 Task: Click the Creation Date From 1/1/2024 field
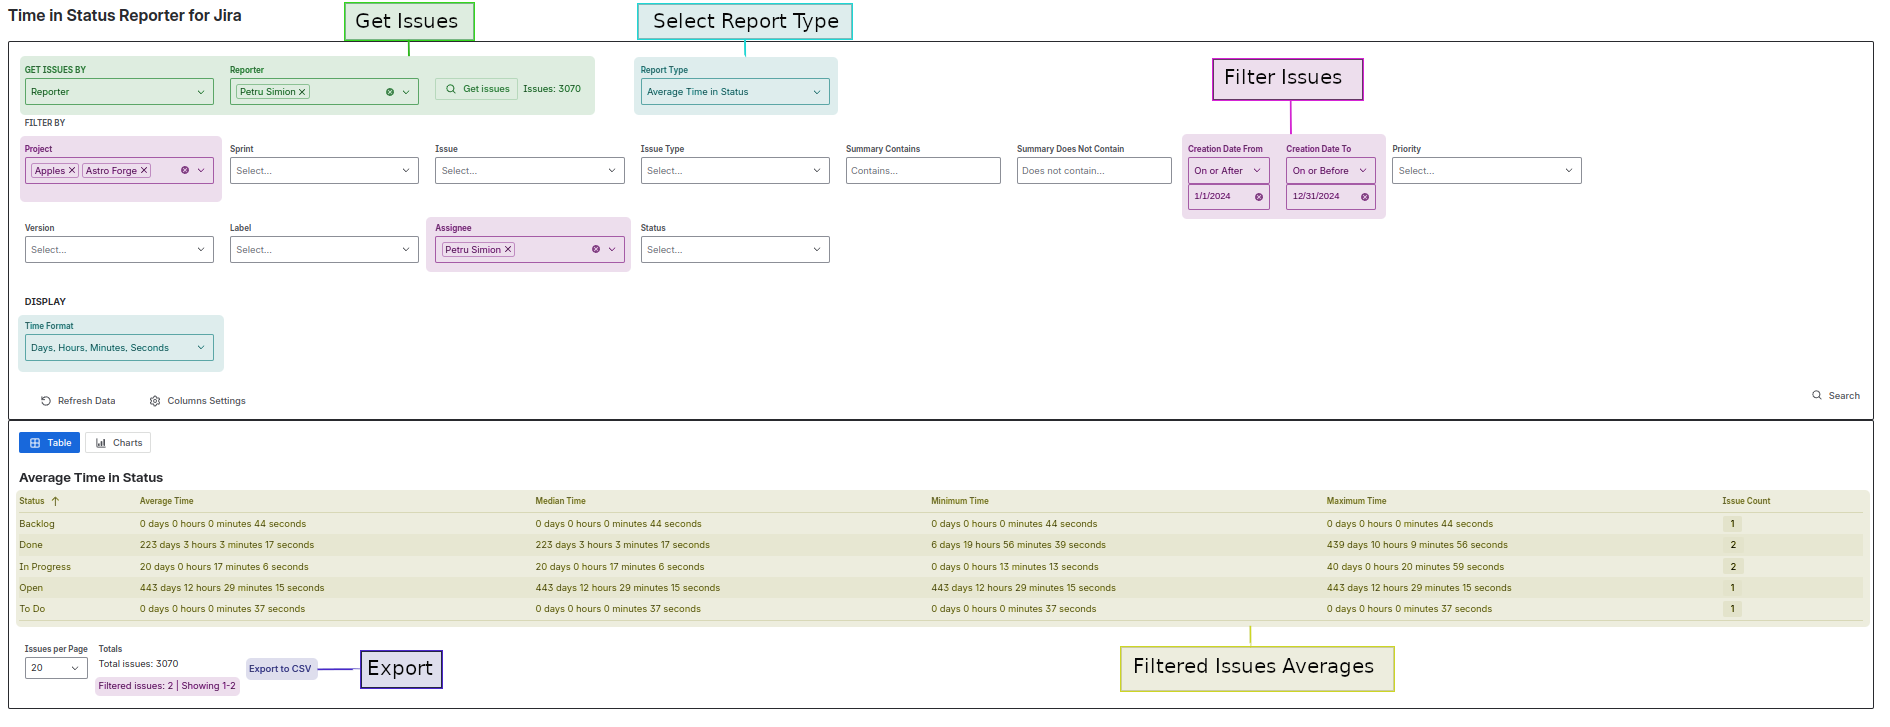click(x=1229, y=197)
